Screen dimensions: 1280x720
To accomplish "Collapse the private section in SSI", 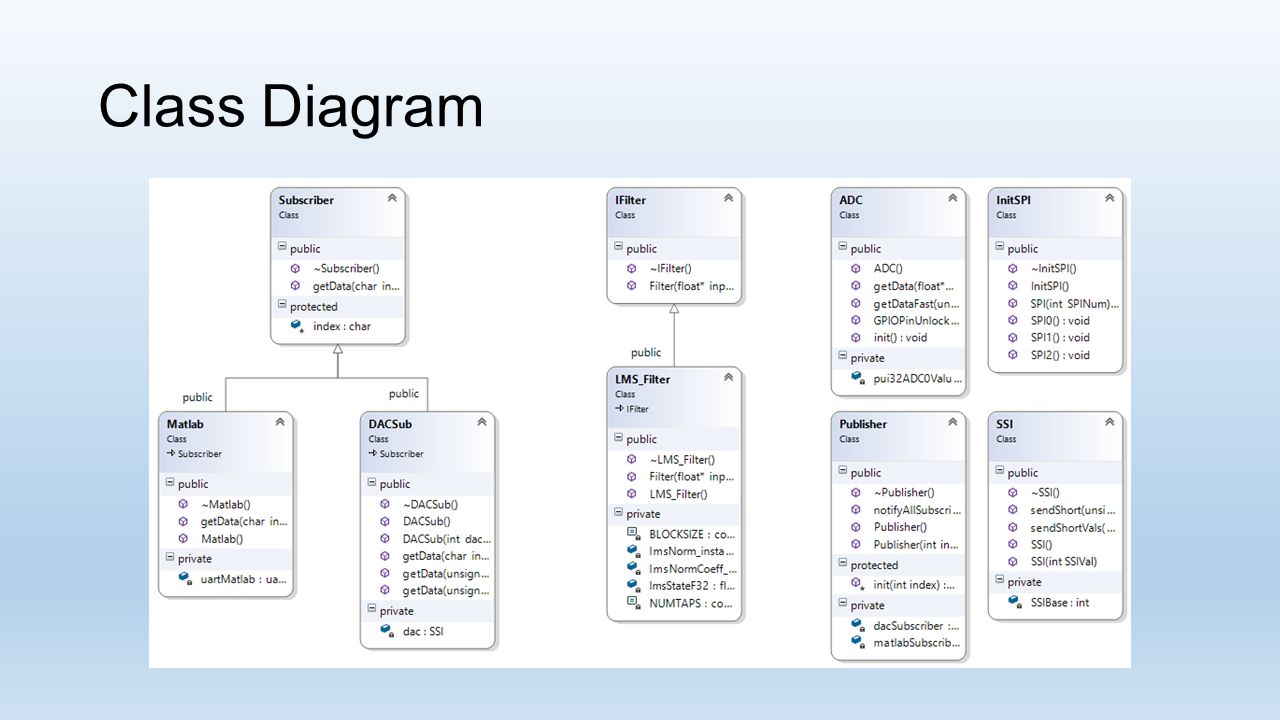I will (999, 581).
